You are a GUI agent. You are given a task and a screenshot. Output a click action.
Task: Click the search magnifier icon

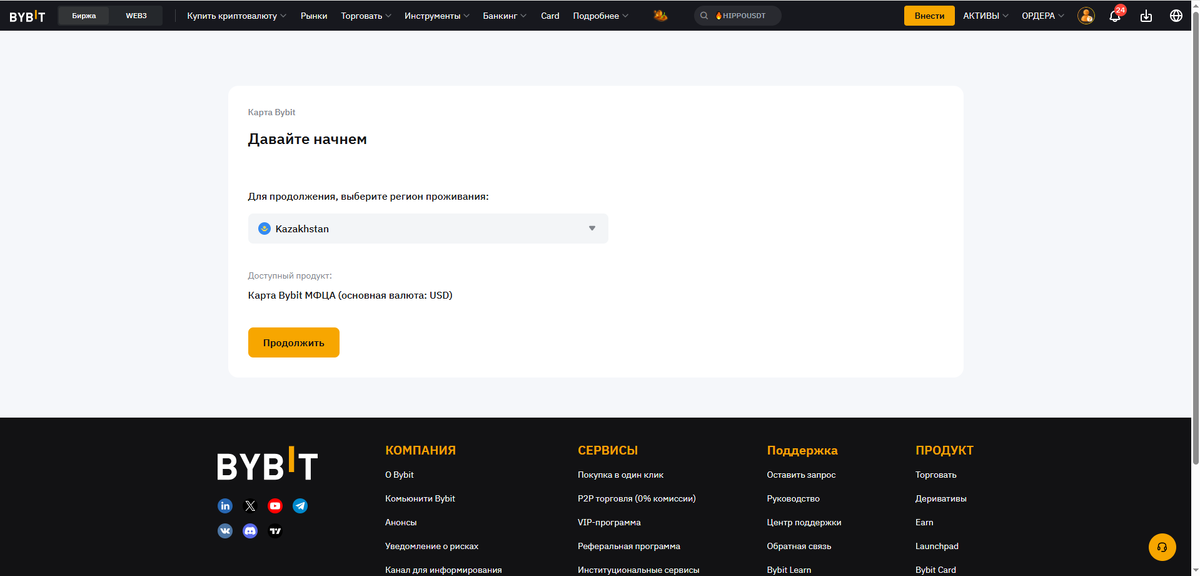coord(705,16)
